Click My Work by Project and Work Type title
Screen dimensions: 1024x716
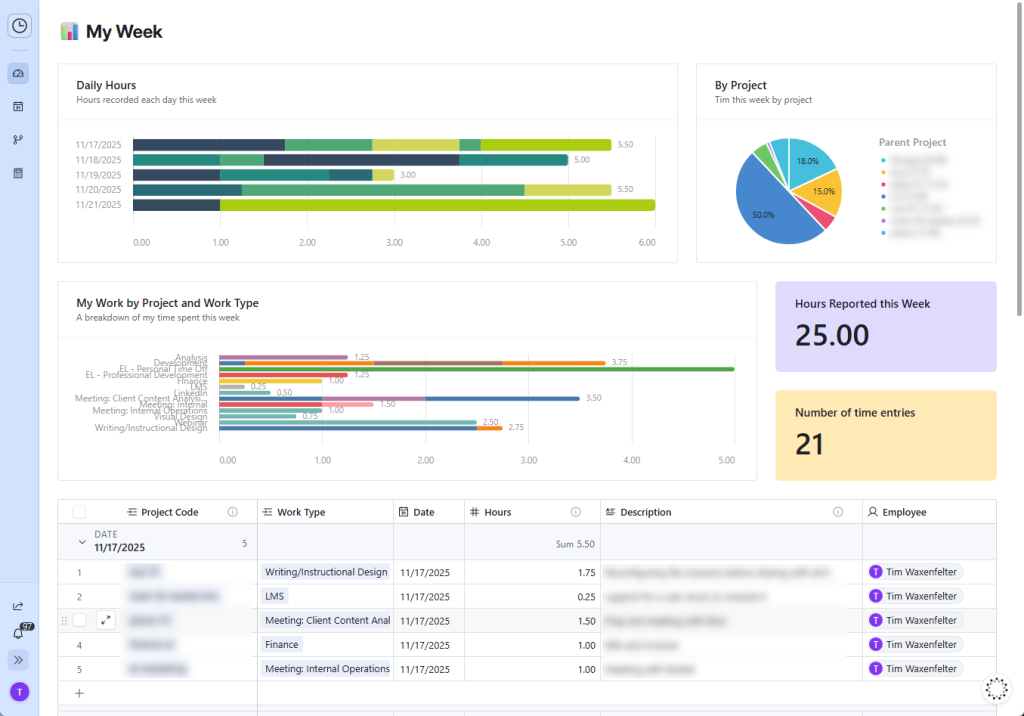(x=167, y=302)
